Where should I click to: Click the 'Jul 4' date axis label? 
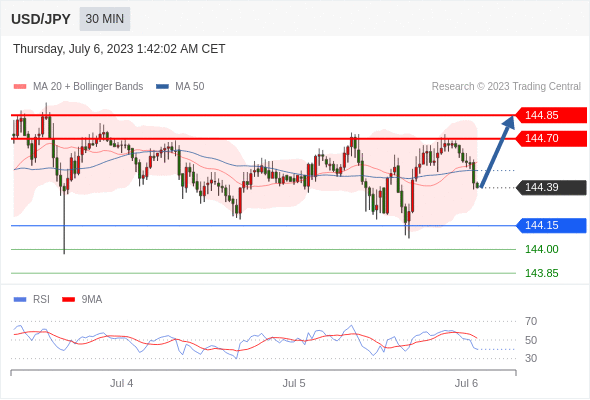121,383
